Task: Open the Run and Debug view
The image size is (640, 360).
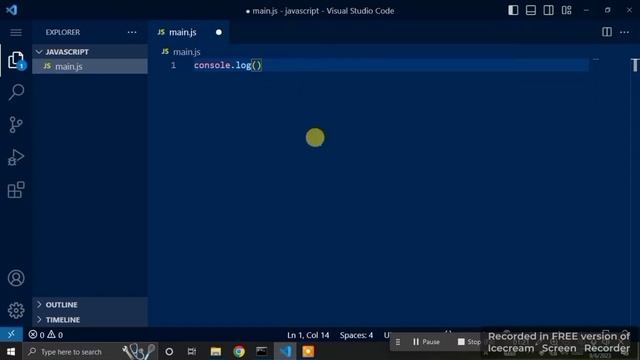Action: tap(16, 157)
